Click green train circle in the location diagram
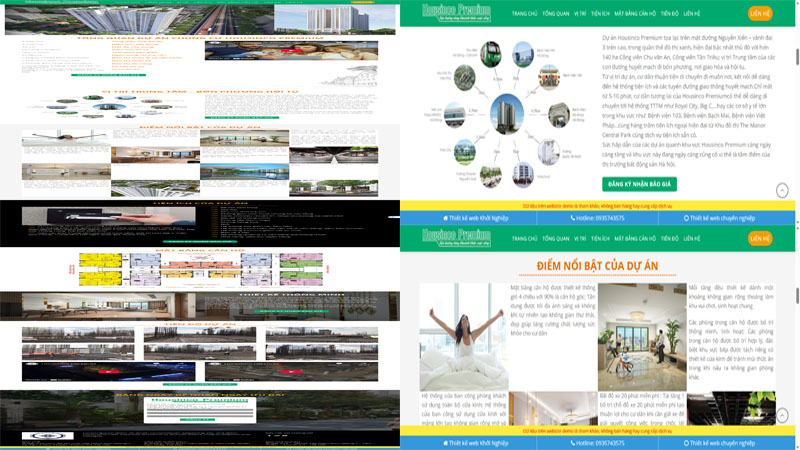 click(491, 54)
